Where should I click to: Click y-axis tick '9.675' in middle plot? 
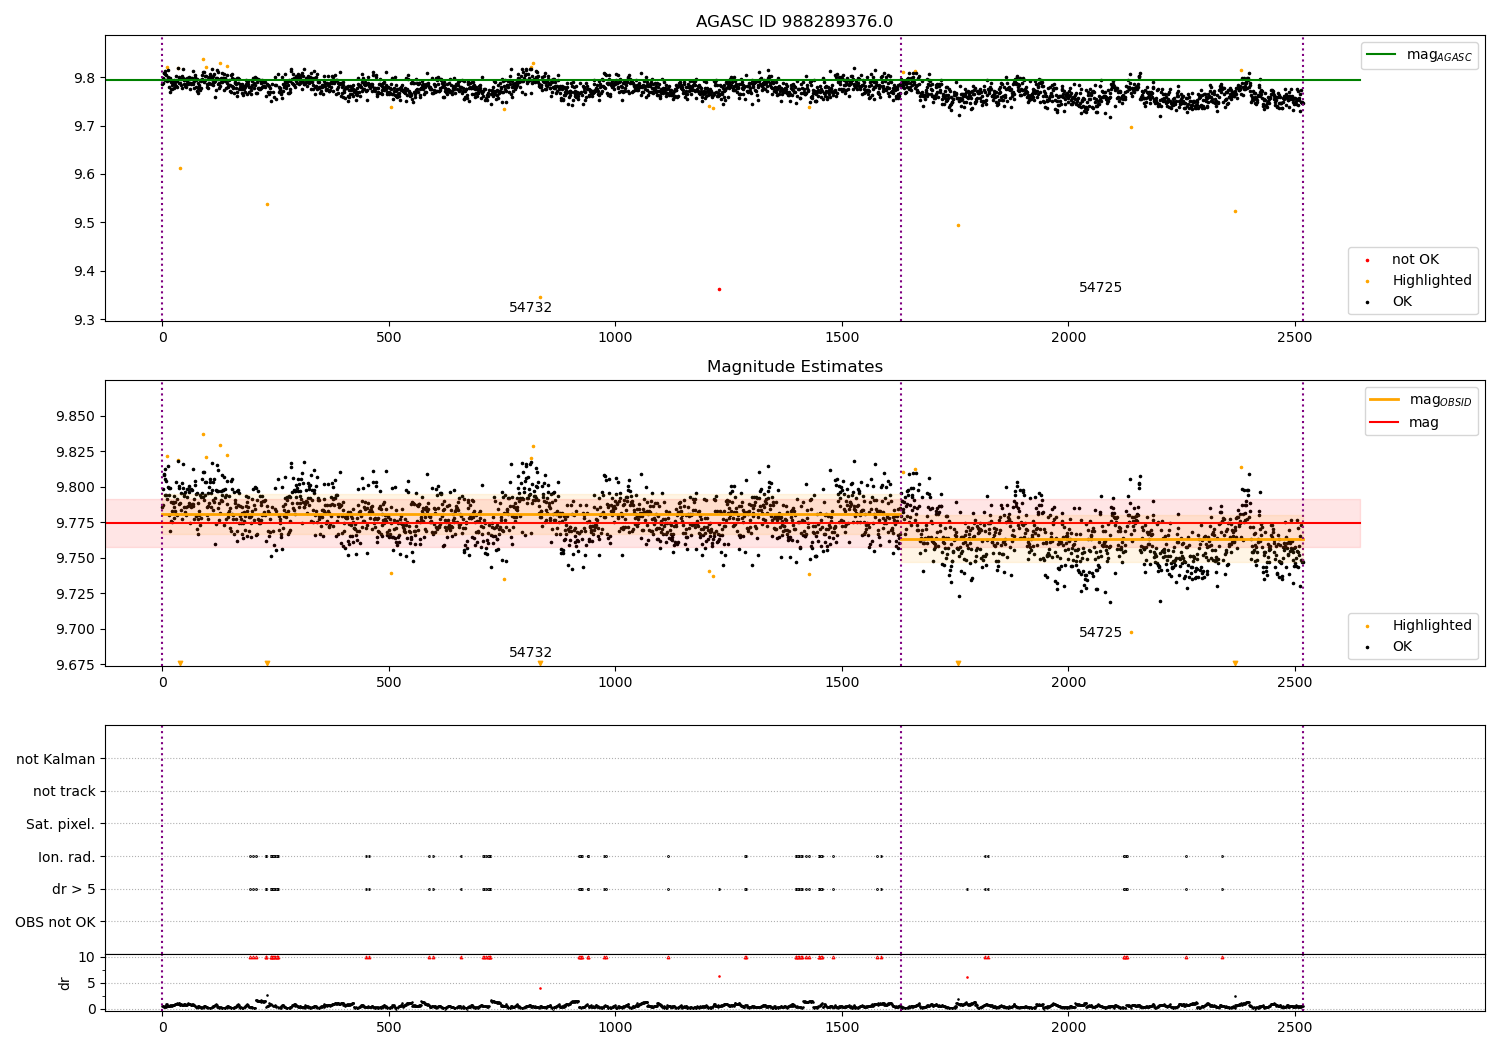(x=76, y=665)
